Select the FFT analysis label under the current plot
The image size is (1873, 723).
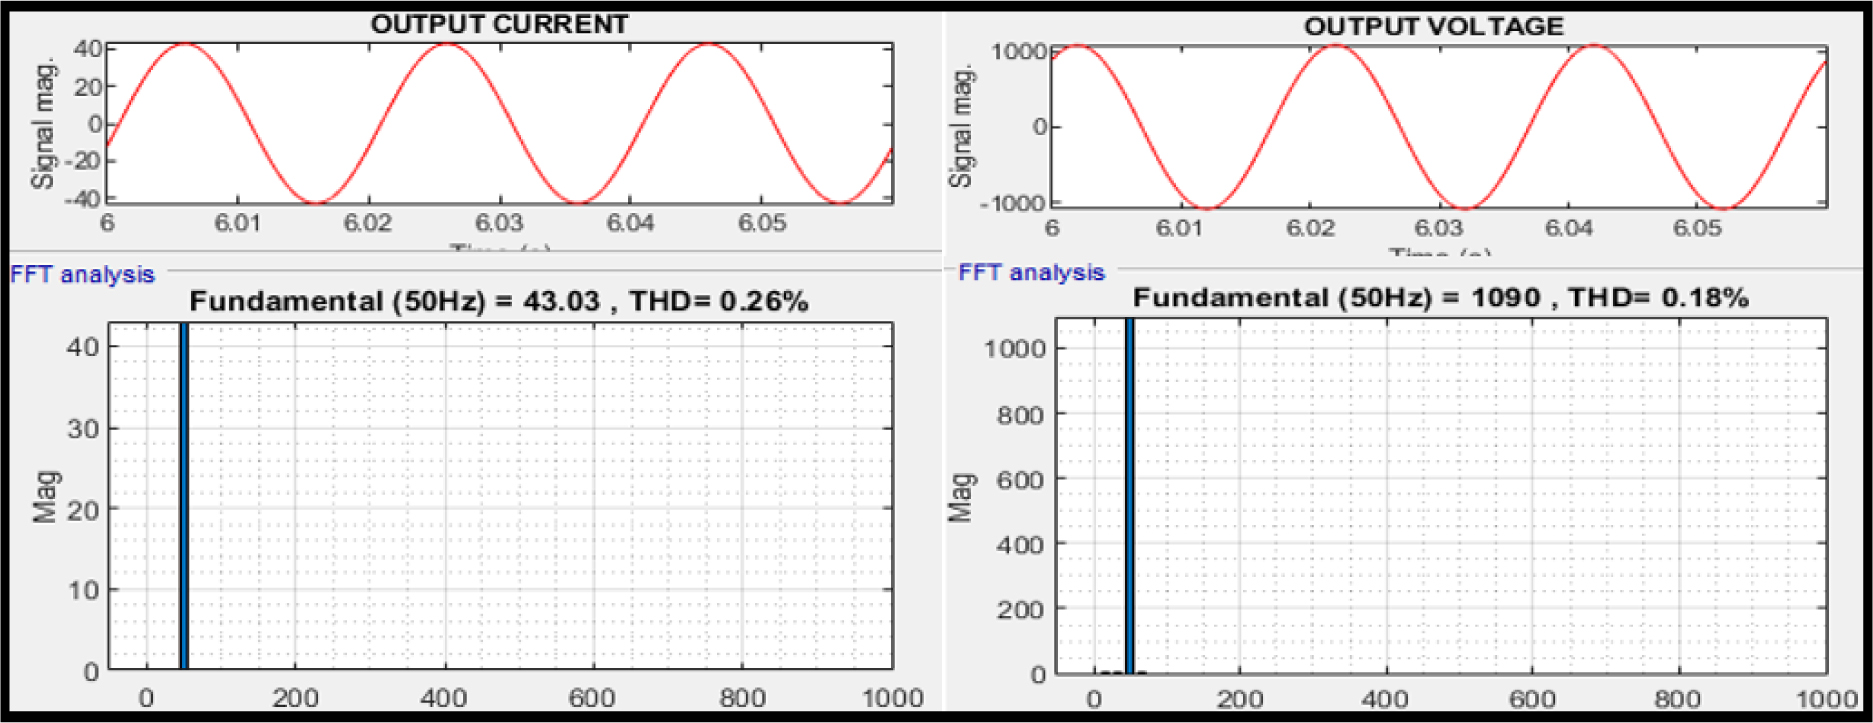pos(82,275)
